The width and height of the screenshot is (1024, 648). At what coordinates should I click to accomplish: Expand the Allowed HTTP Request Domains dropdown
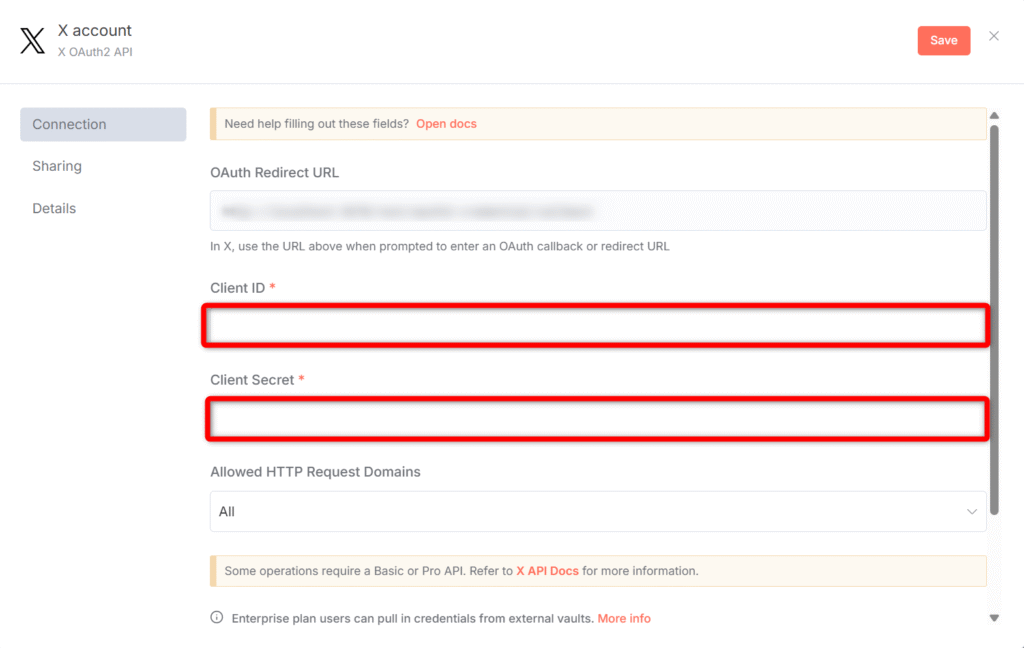point(598,511)
